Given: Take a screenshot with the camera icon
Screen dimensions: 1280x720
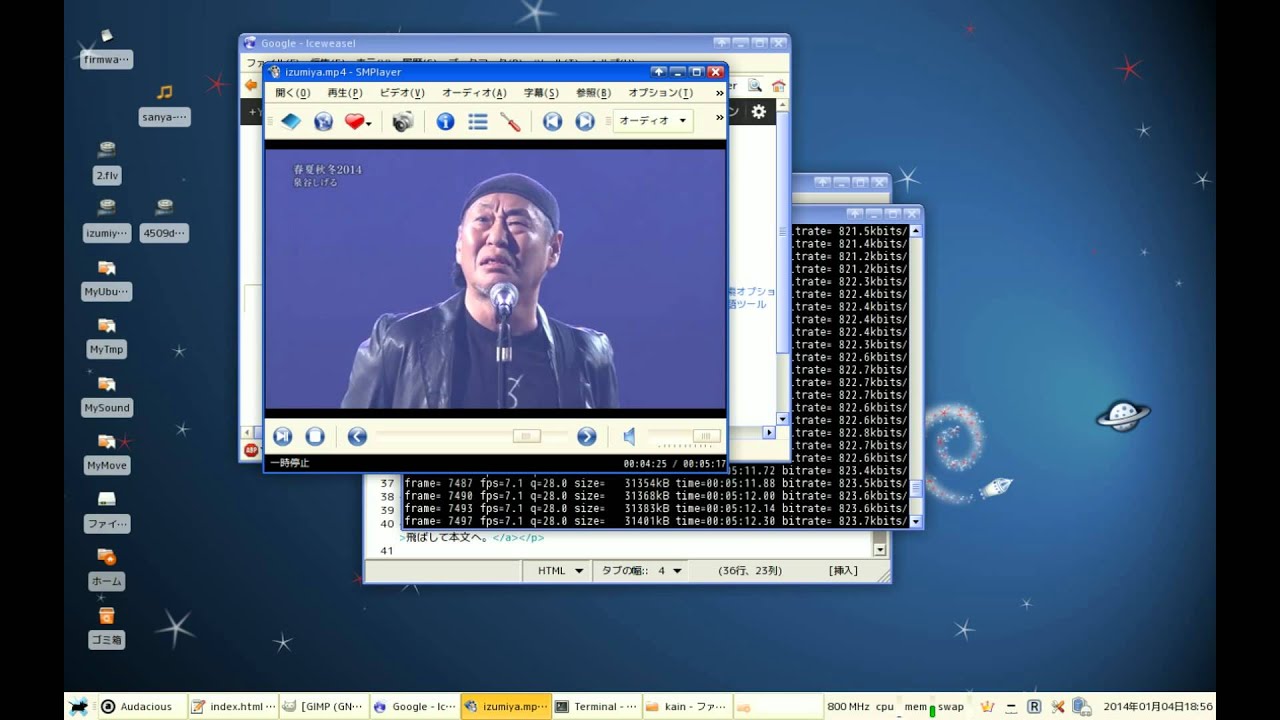Looking at the screenshot, I should tap(403, 121).
